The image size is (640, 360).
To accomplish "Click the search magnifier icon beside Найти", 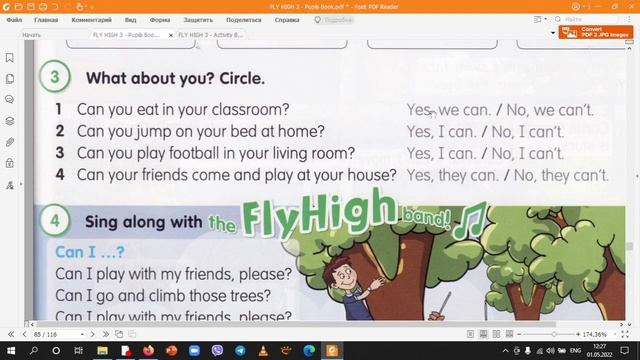I will (558, 19).
